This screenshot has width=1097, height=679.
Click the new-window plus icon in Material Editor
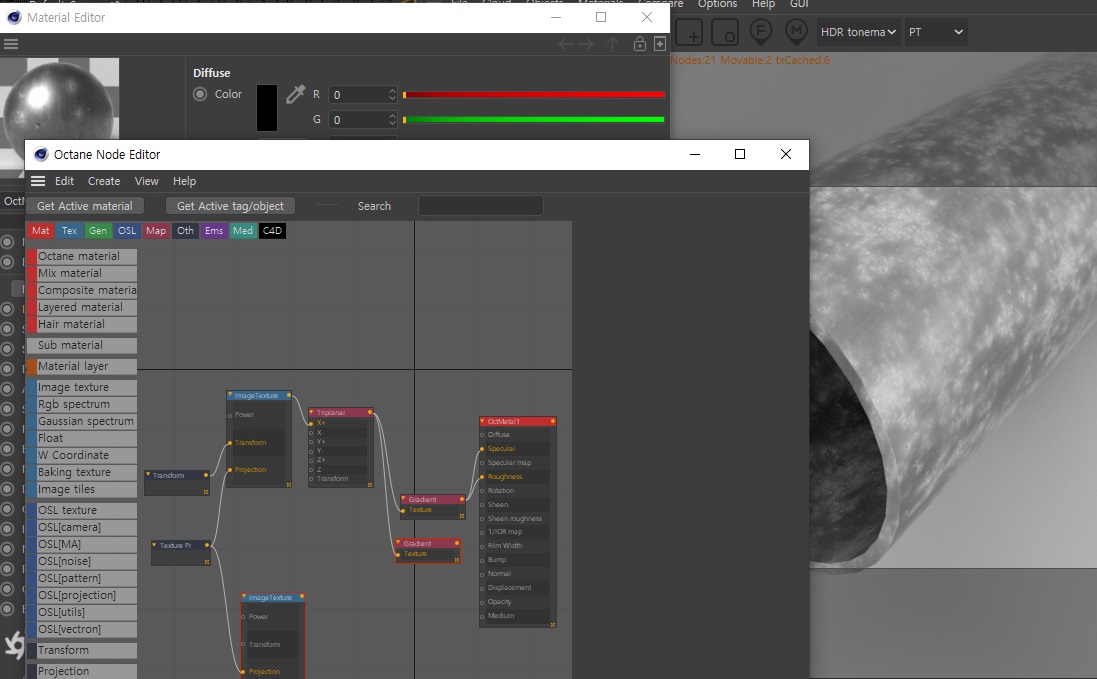click(660, 44)
